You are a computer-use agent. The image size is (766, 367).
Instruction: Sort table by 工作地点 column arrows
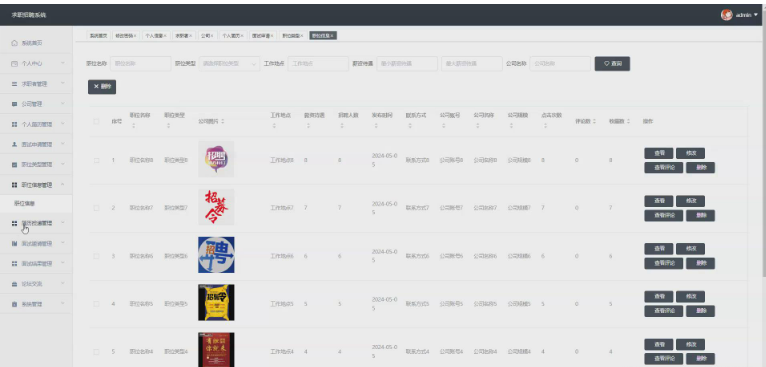tap(273, 126)
